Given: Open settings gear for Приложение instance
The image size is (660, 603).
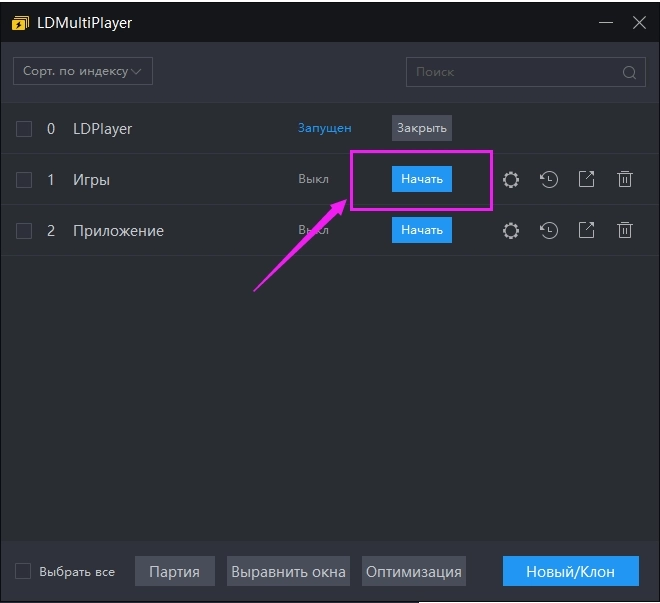Looking at the screenshot, I should (x=511, y=231).
